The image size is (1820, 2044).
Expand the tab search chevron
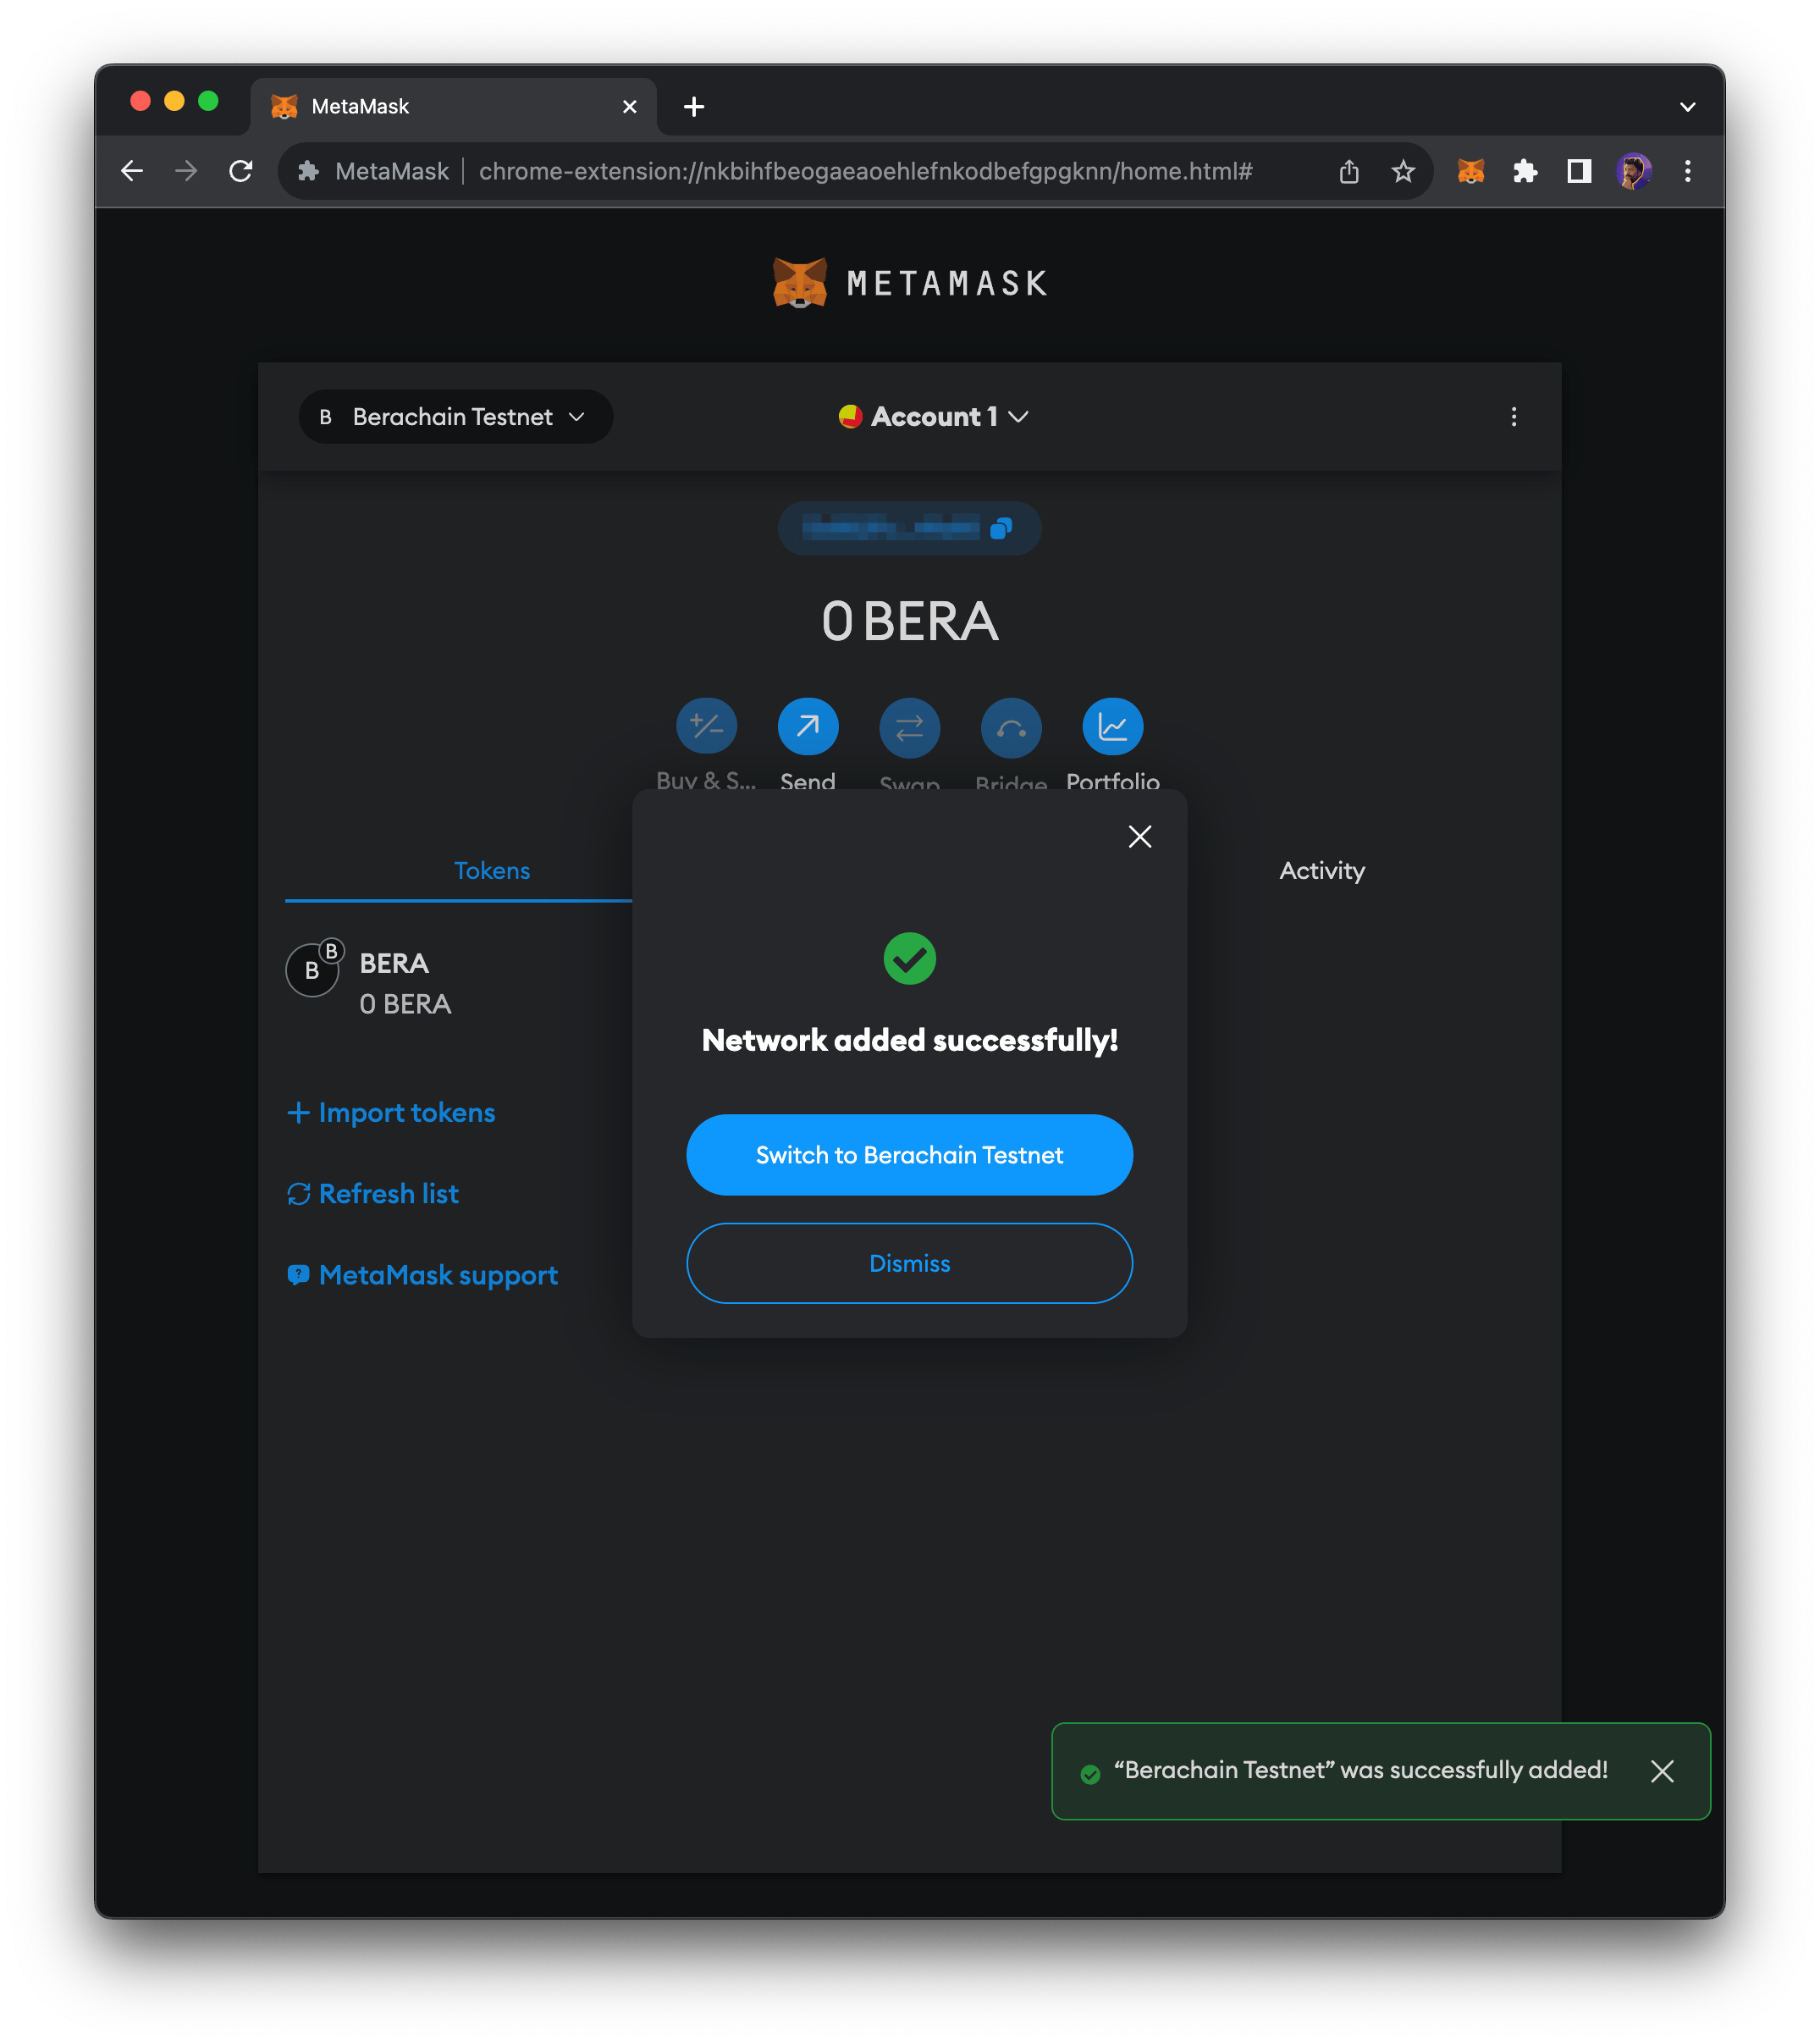[x=1688, y=106]
